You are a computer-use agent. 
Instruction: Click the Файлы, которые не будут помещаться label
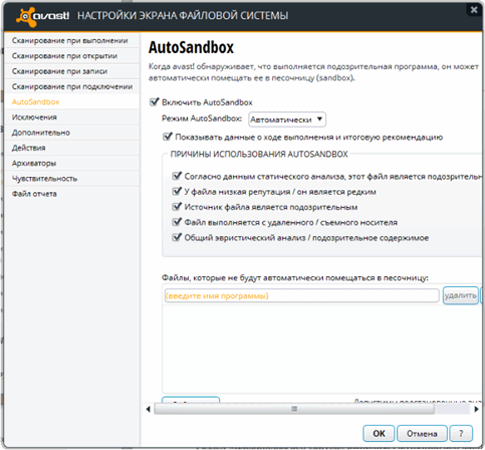pyautogui.click(x=295, y=278)
